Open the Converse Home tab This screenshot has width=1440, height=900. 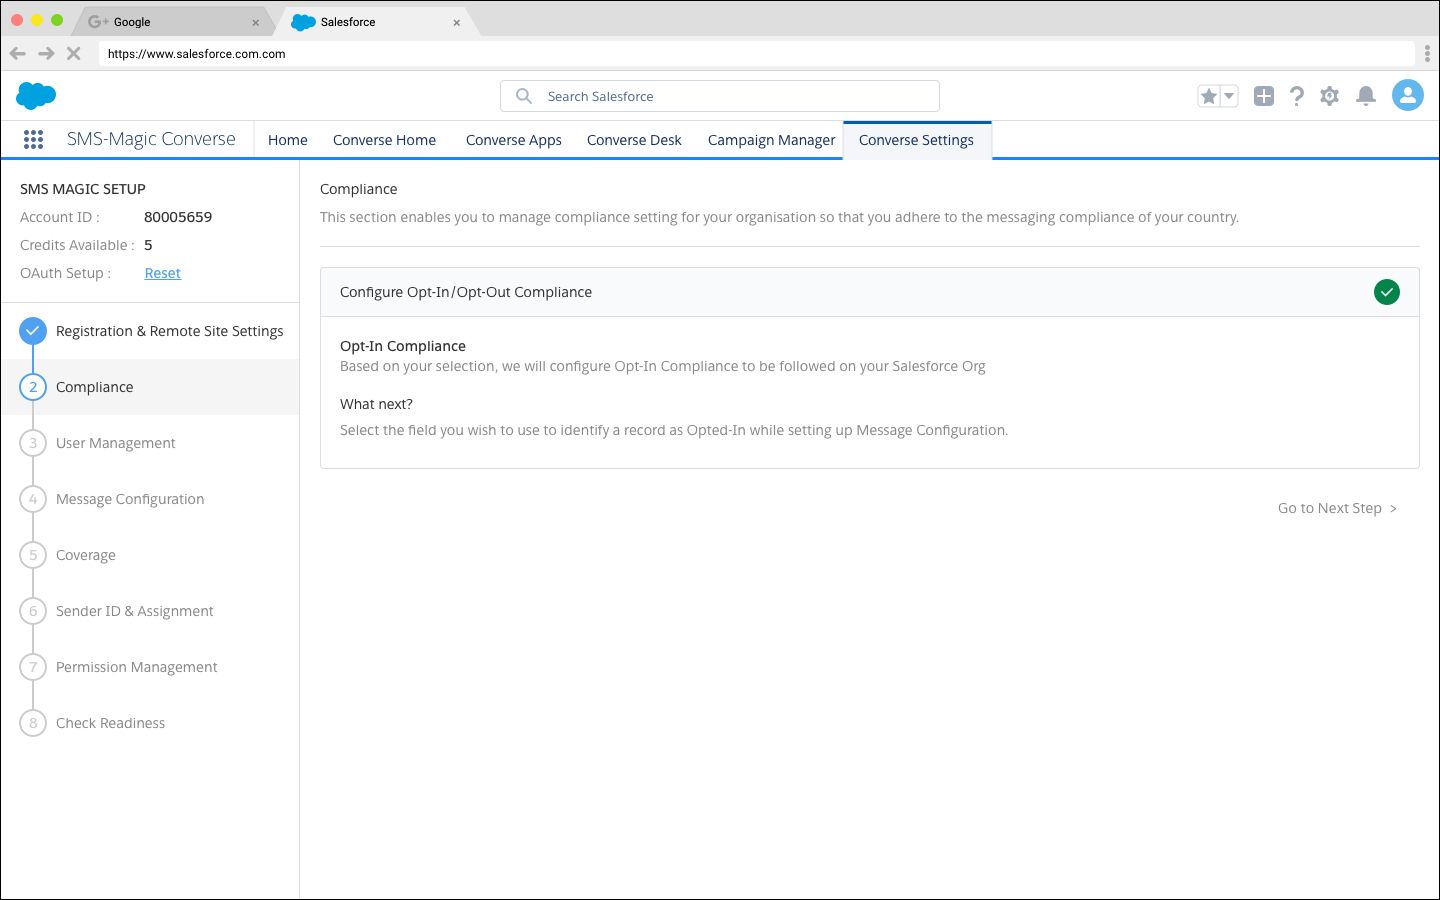385,140
